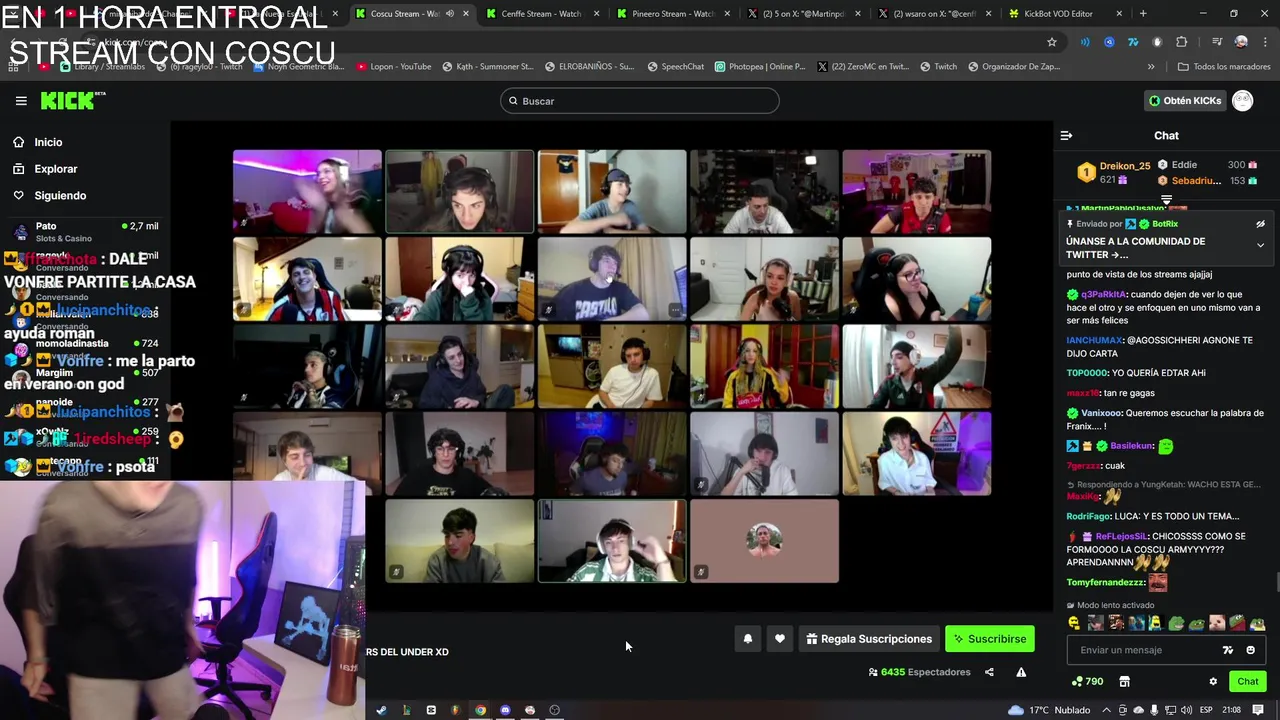Viewport: 1280px width, 720px height.
Task: Open the emoji picker in message box
Action: point(1250,650)
